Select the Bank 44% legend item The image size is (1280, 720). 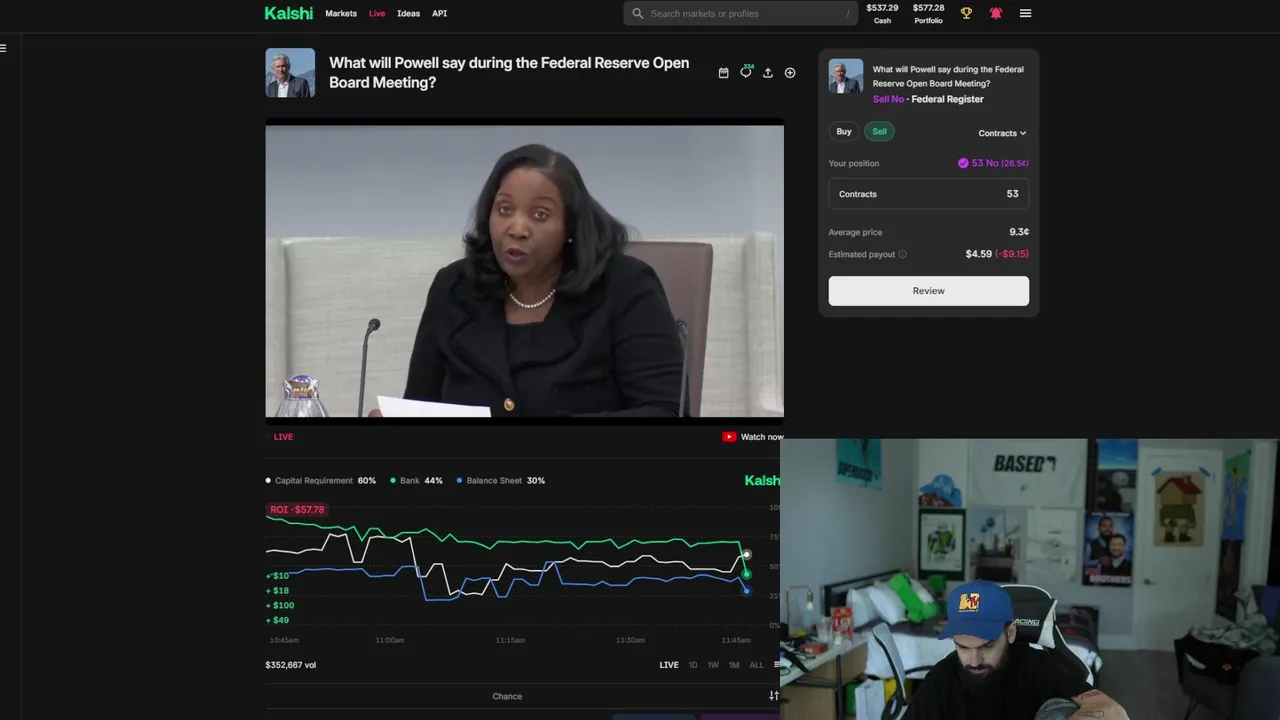(x=416, y=481)
